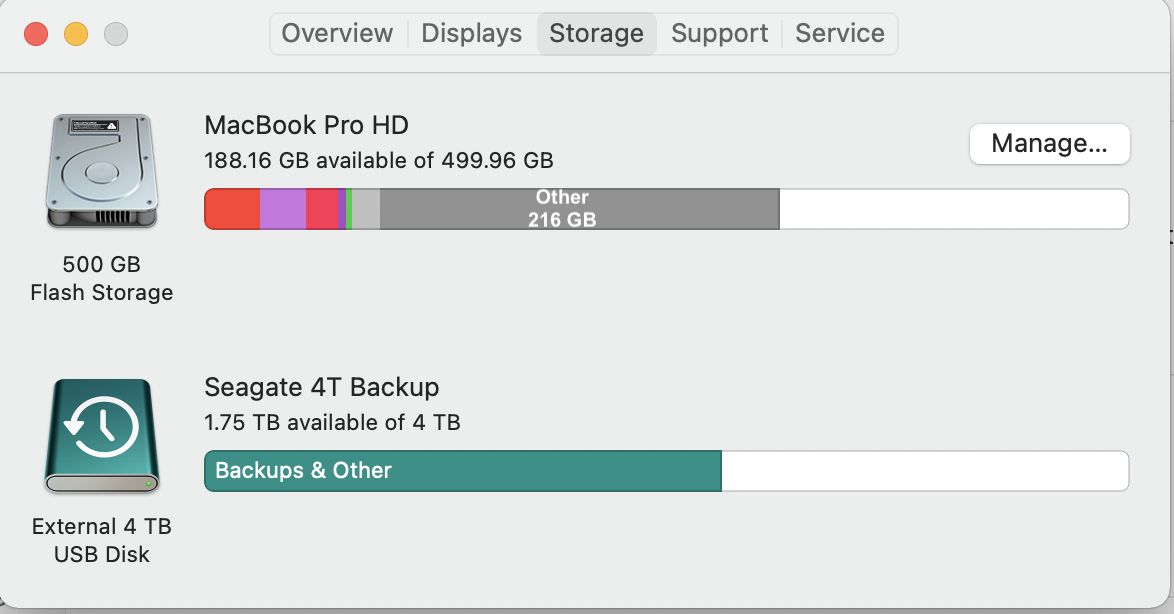Click the Seagate 4T Backup drive name
The image size is (1174, 614).
coord(322,387)
